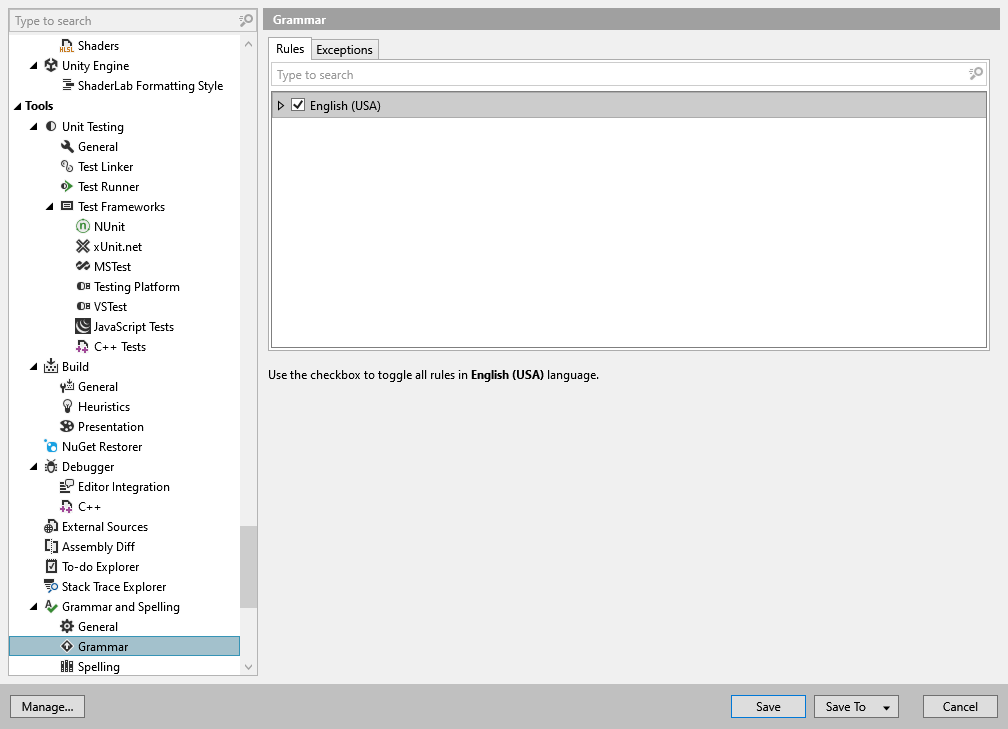Image resolution: width=1008 pixels, height=729 pixels.
Task: Click the MSTest settings icon
Action: pos(83,266)
